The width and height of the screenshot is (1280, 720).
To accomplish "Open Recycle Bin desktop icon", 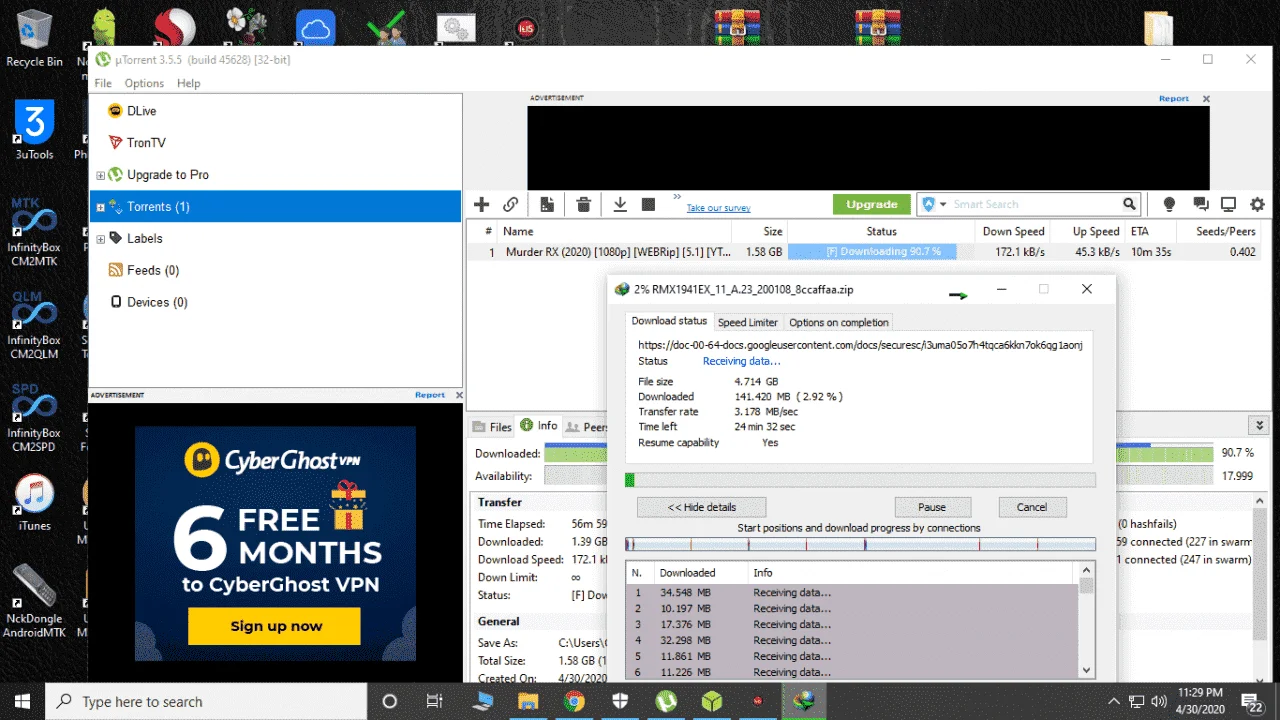I will 35,38.
